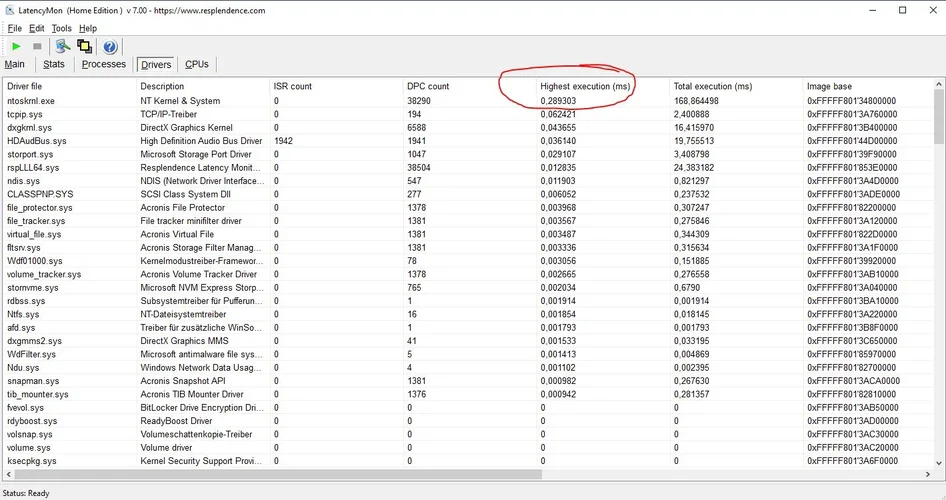
Task: Select the CLASSPNP.SYS row
Action: point(468,194)
